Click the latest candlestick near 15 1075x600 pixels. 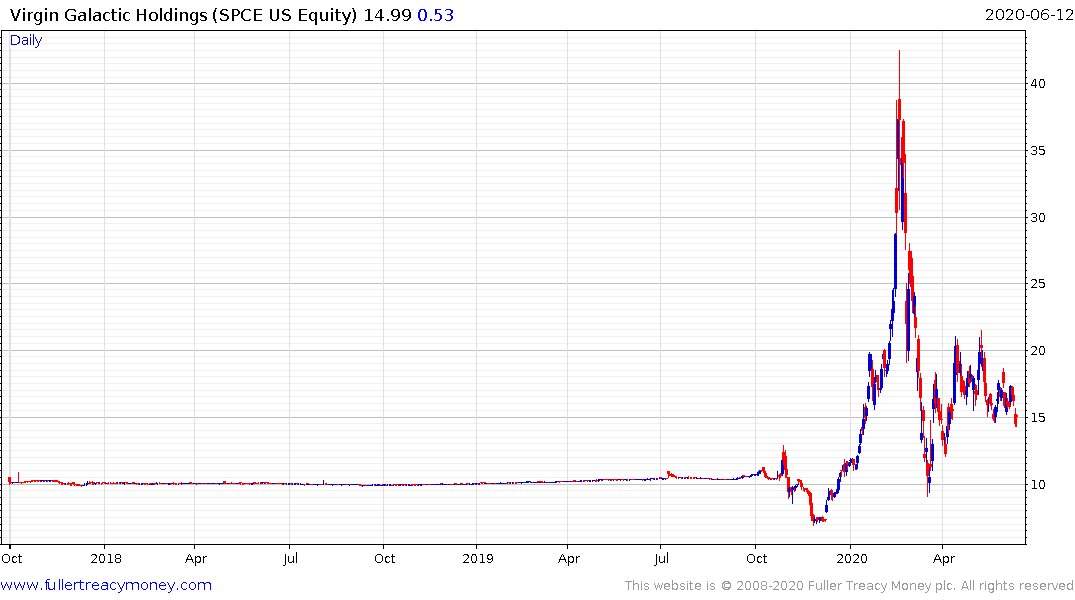click(1015, 418)
